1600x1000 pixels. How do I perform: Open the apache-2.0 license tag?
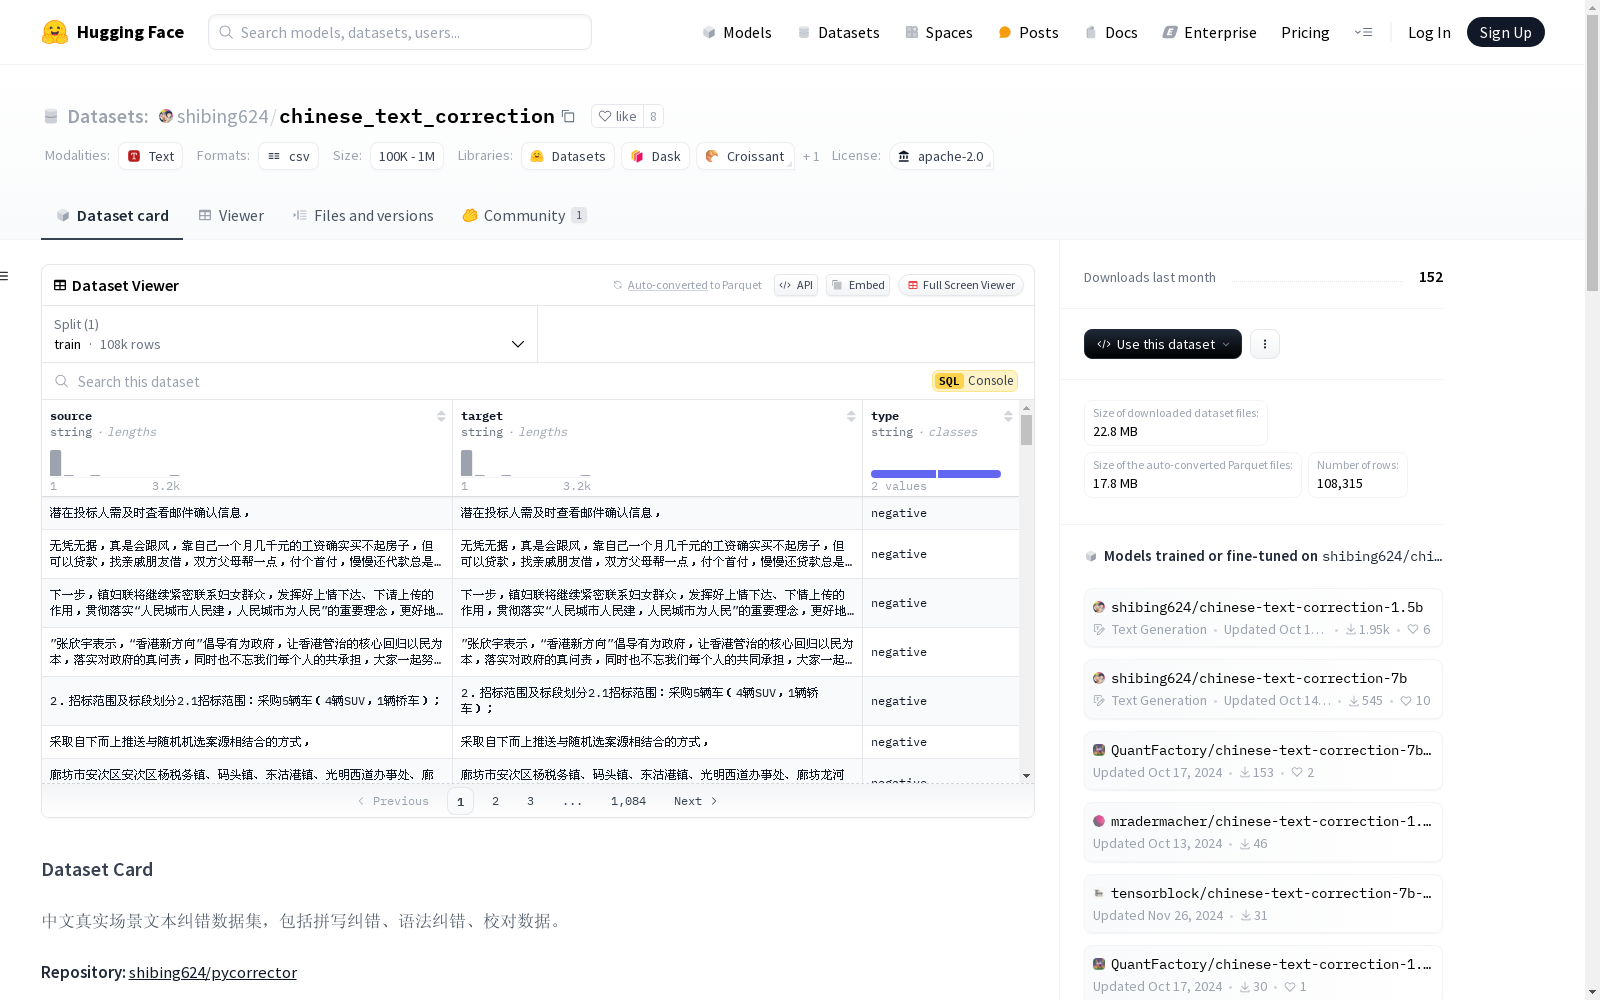[x=941, y=156]
